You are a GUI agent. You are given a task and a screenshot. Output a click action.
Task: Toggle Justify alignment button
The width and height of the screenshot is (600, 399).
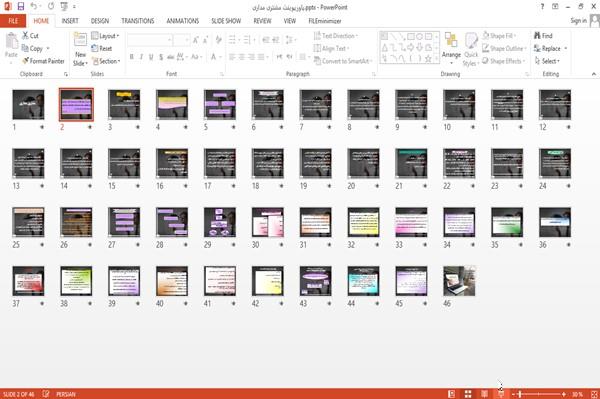(261, 57)
